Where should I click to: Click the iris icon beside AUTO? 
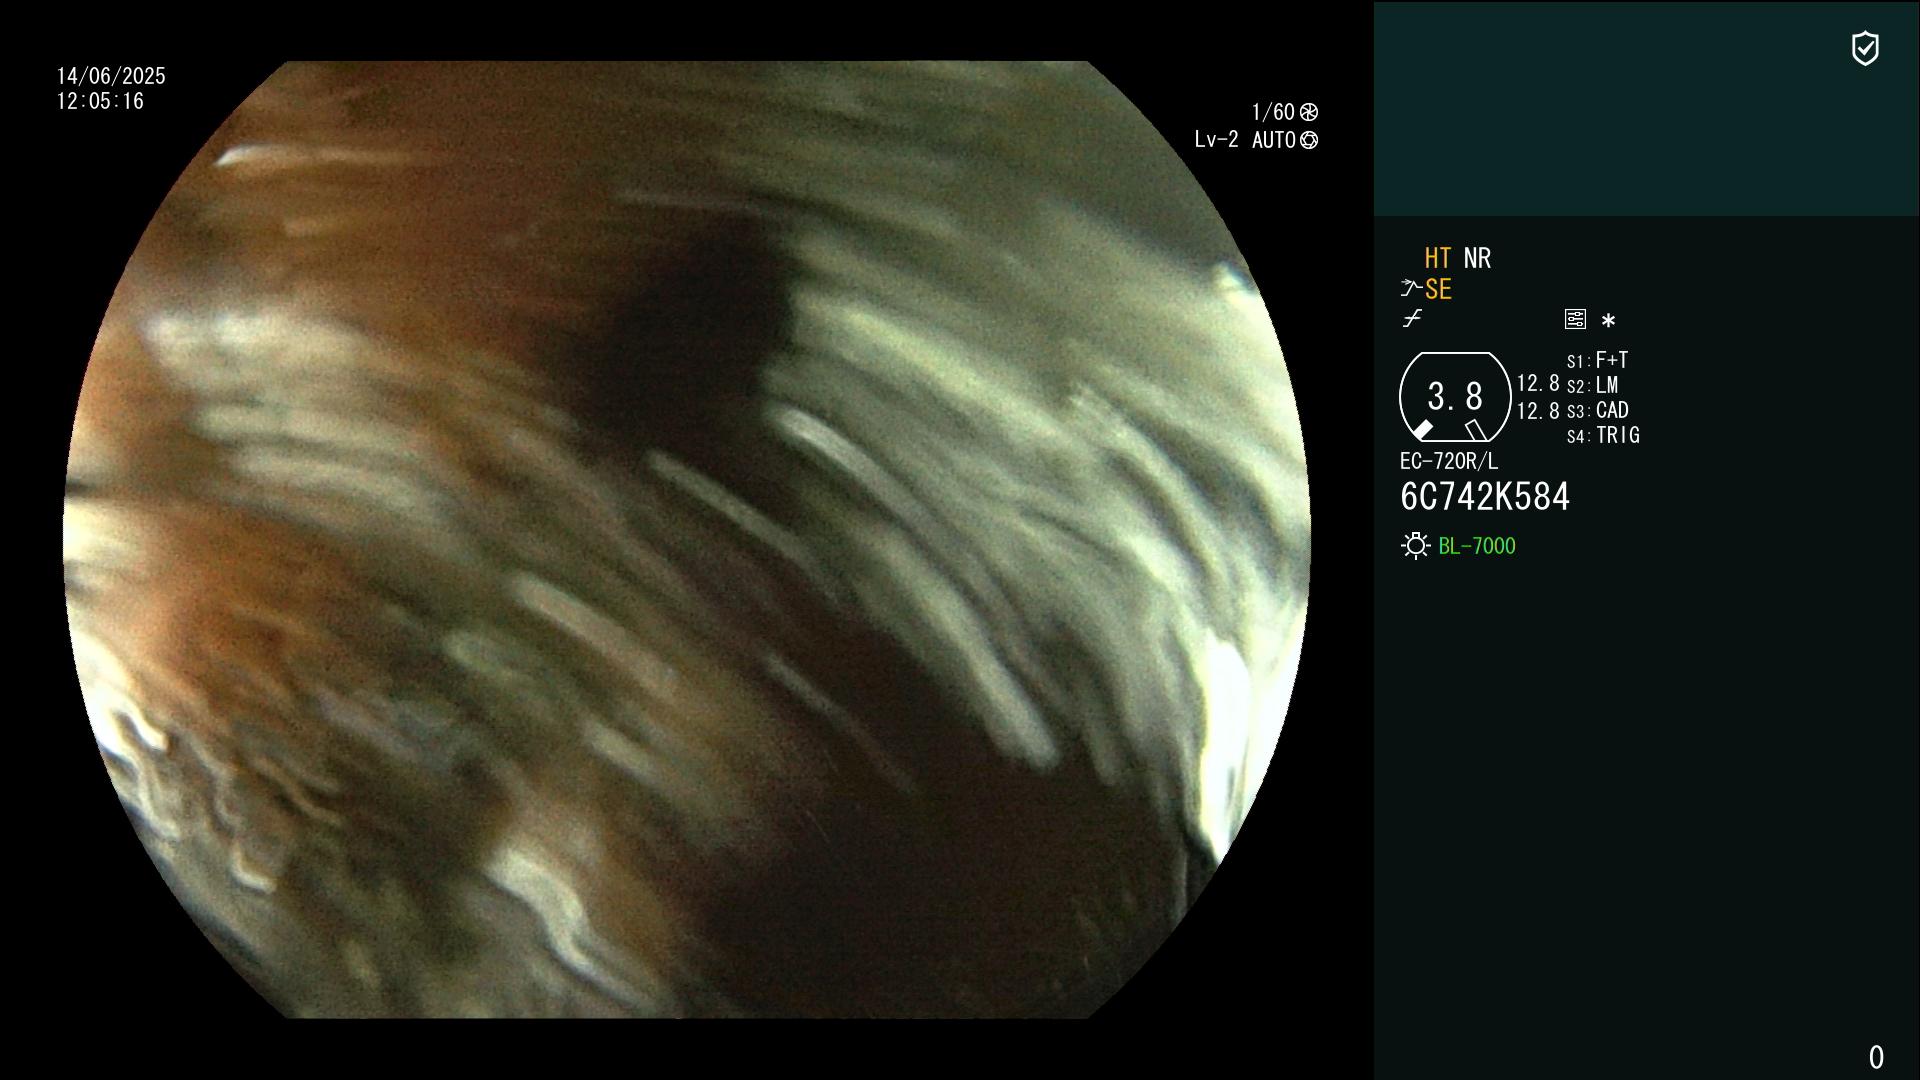pos(1309,140)
